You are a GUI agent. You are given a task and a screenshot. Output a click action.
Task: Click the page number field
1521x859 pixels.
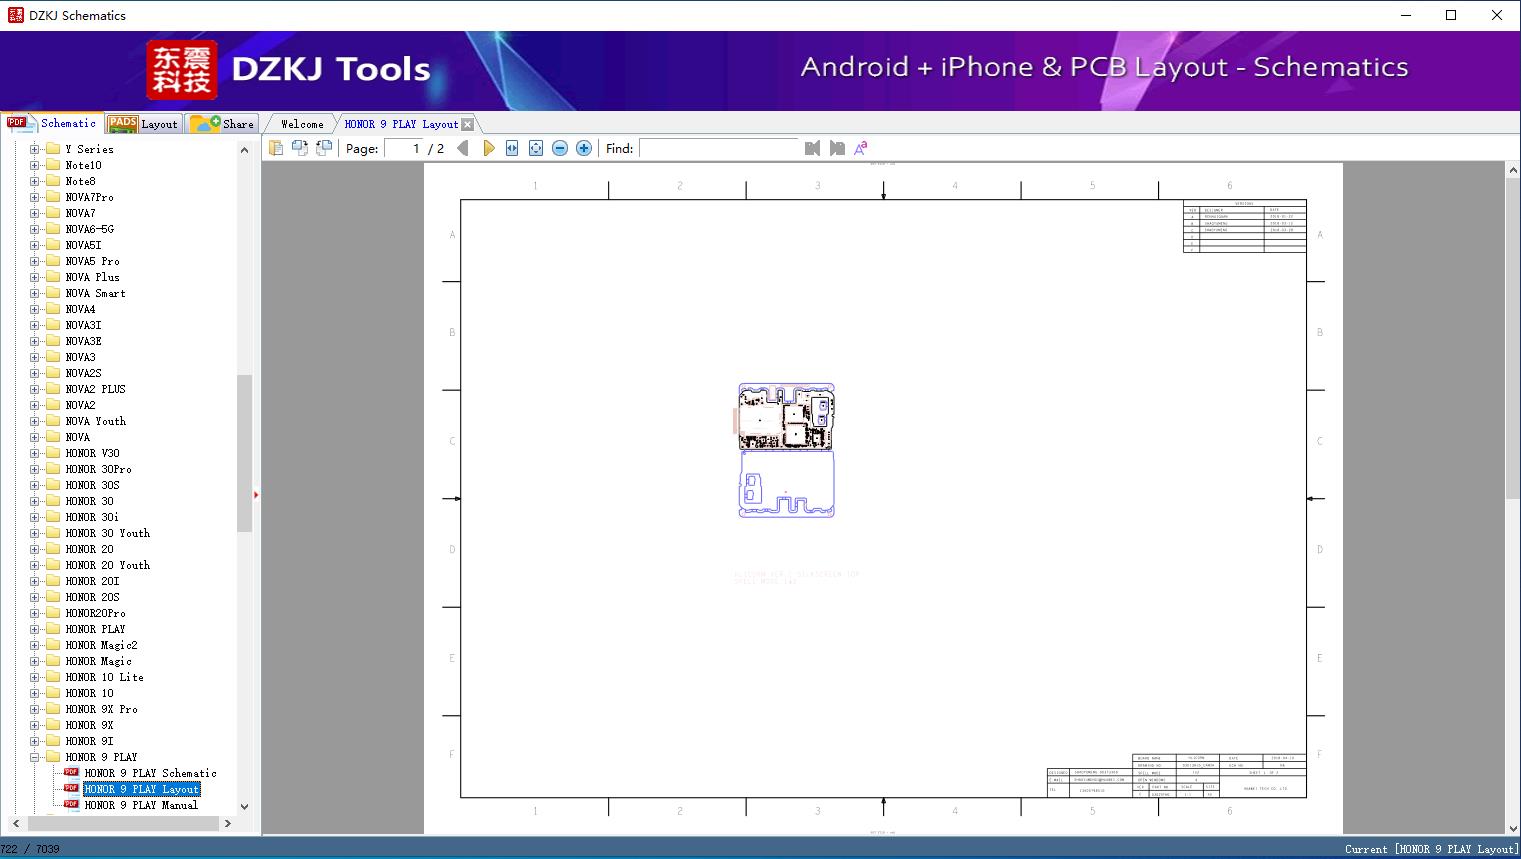coord(405,148)
